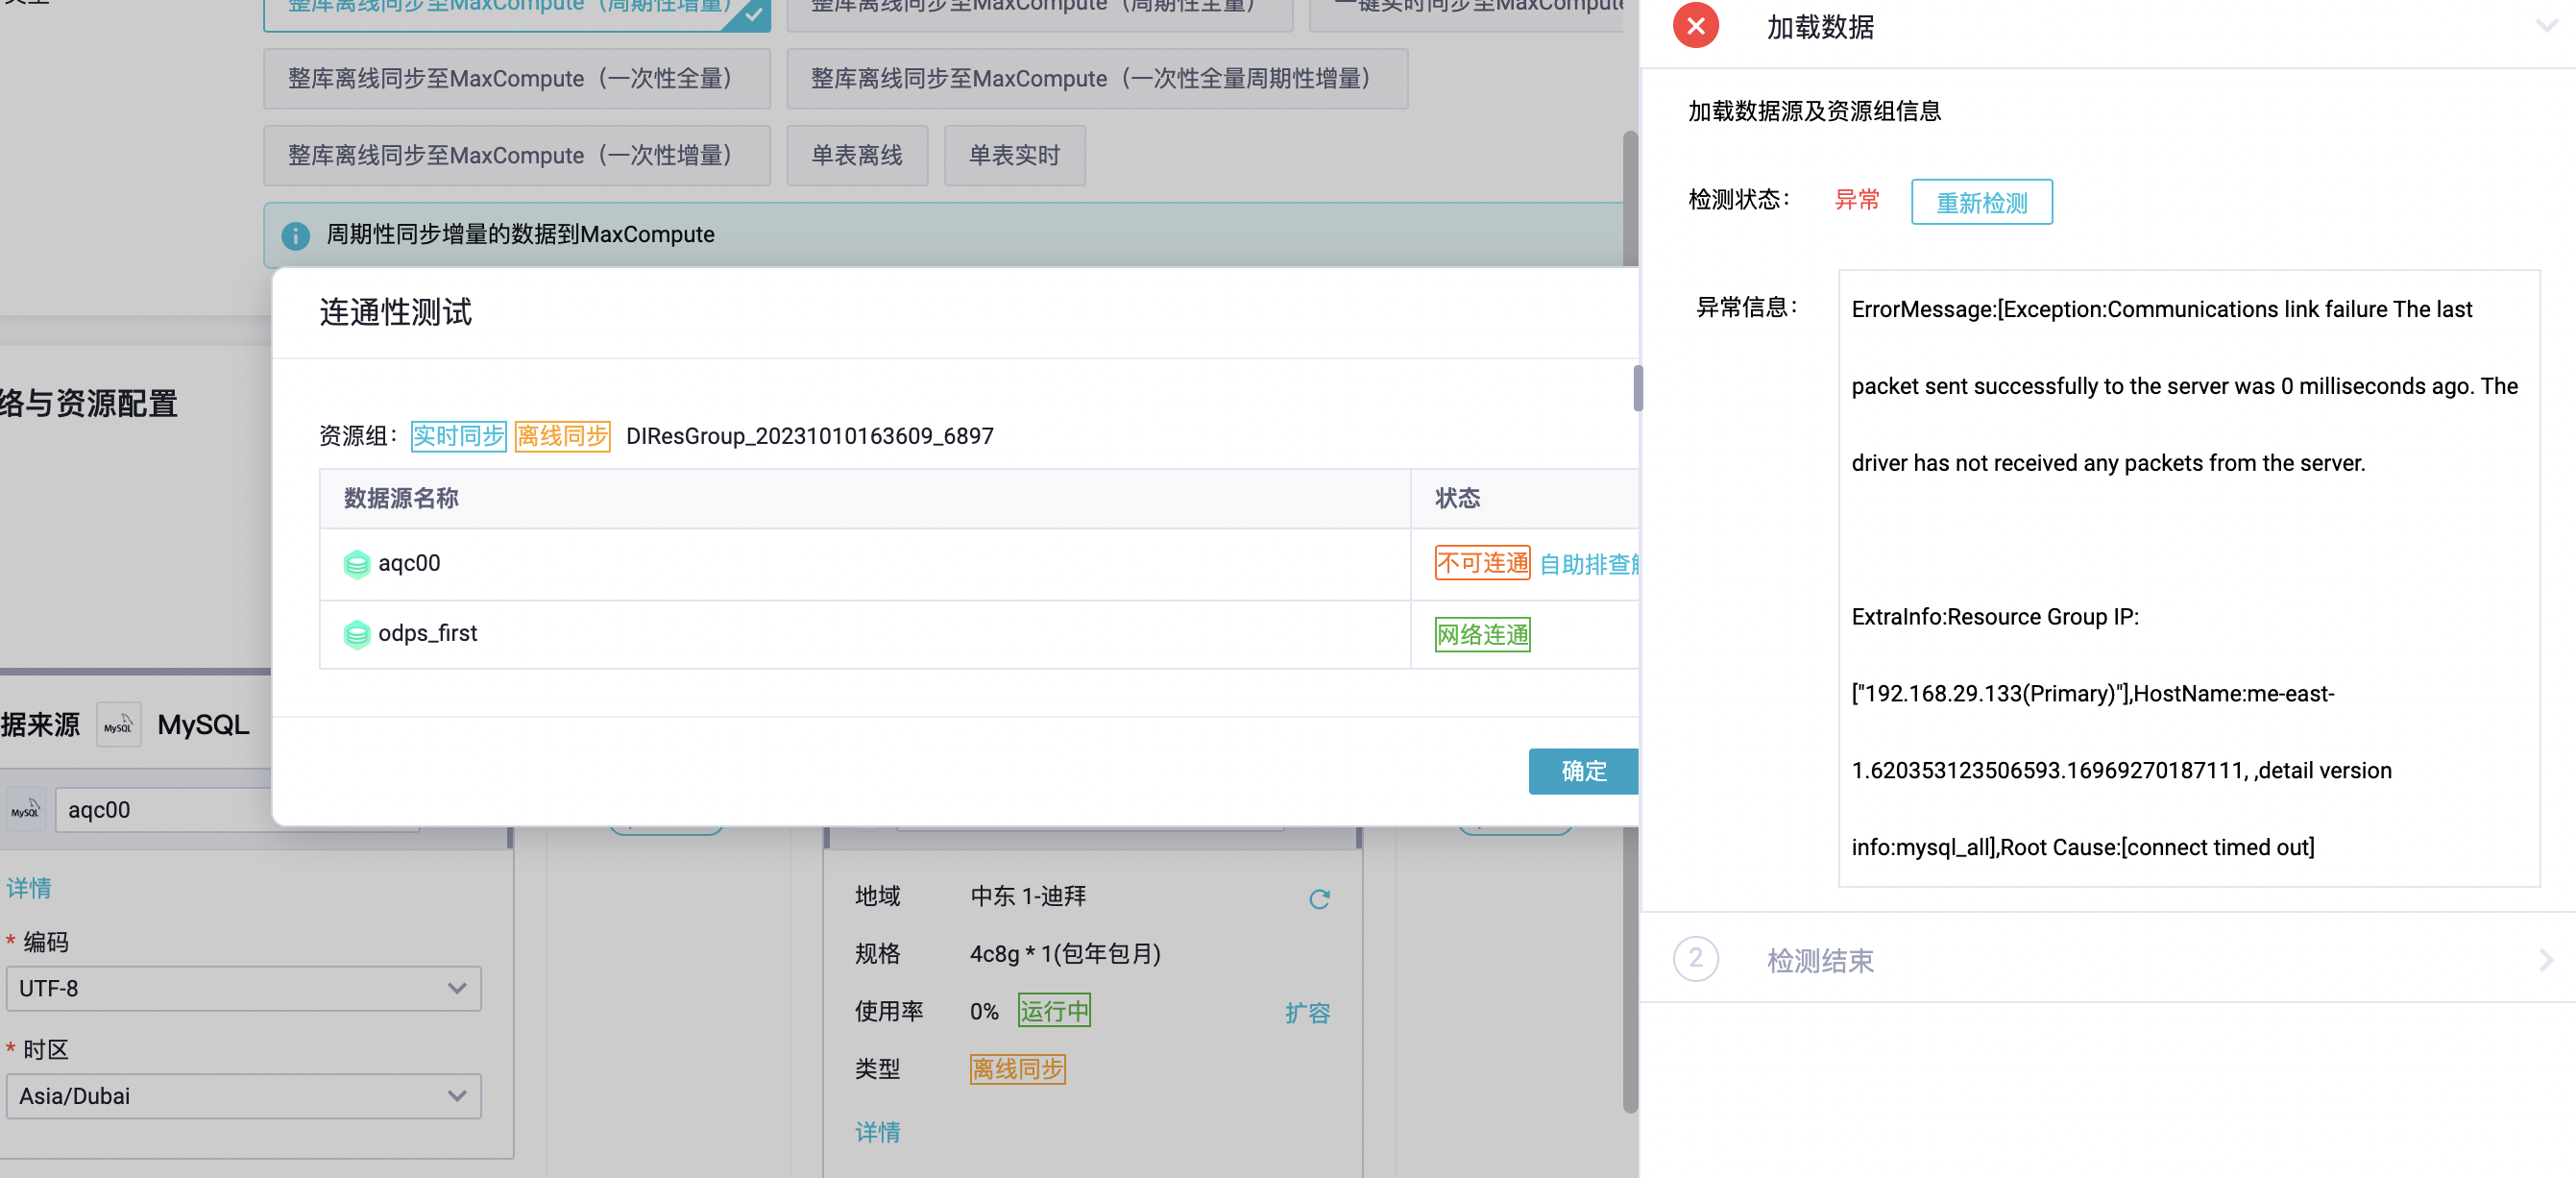
Task: Open the Asia/Dubai timezone dropdown
Action: [x=243, y=1096]
